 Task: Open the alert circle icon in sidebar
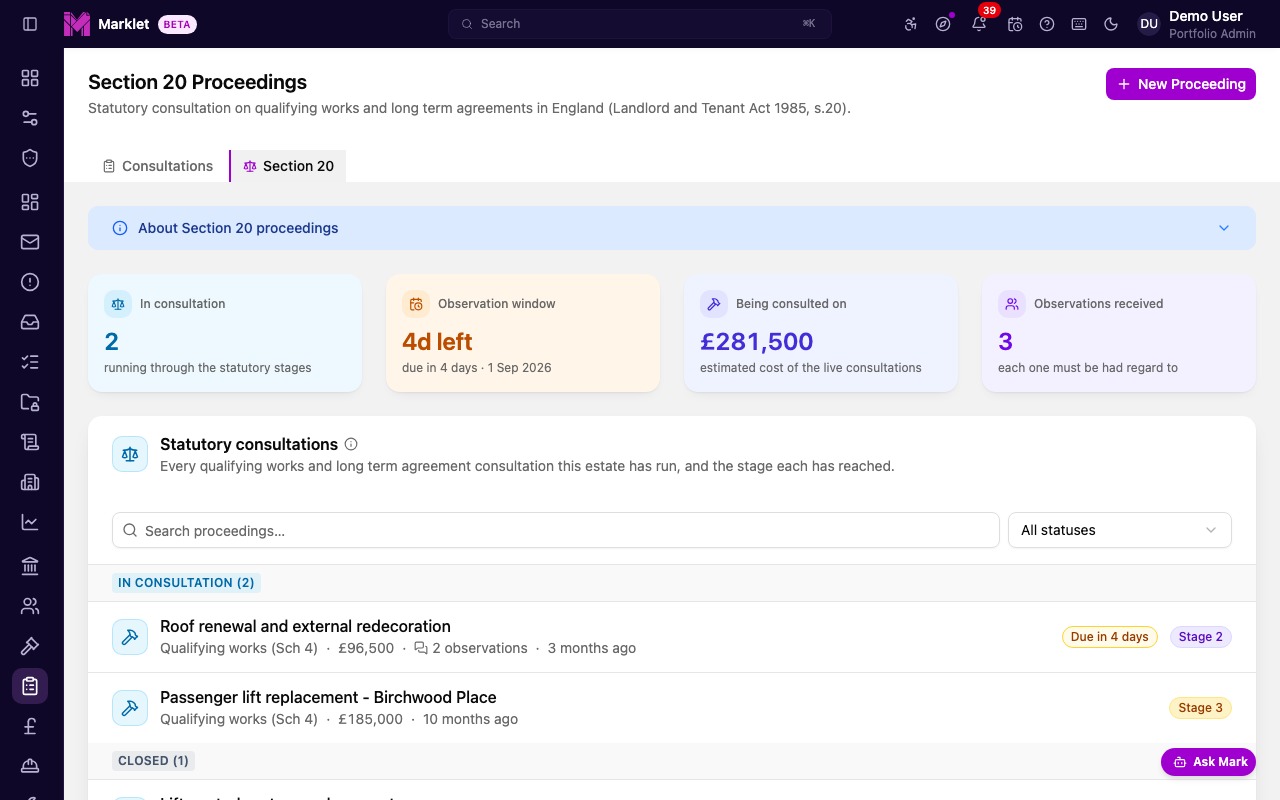pos(30,282)
